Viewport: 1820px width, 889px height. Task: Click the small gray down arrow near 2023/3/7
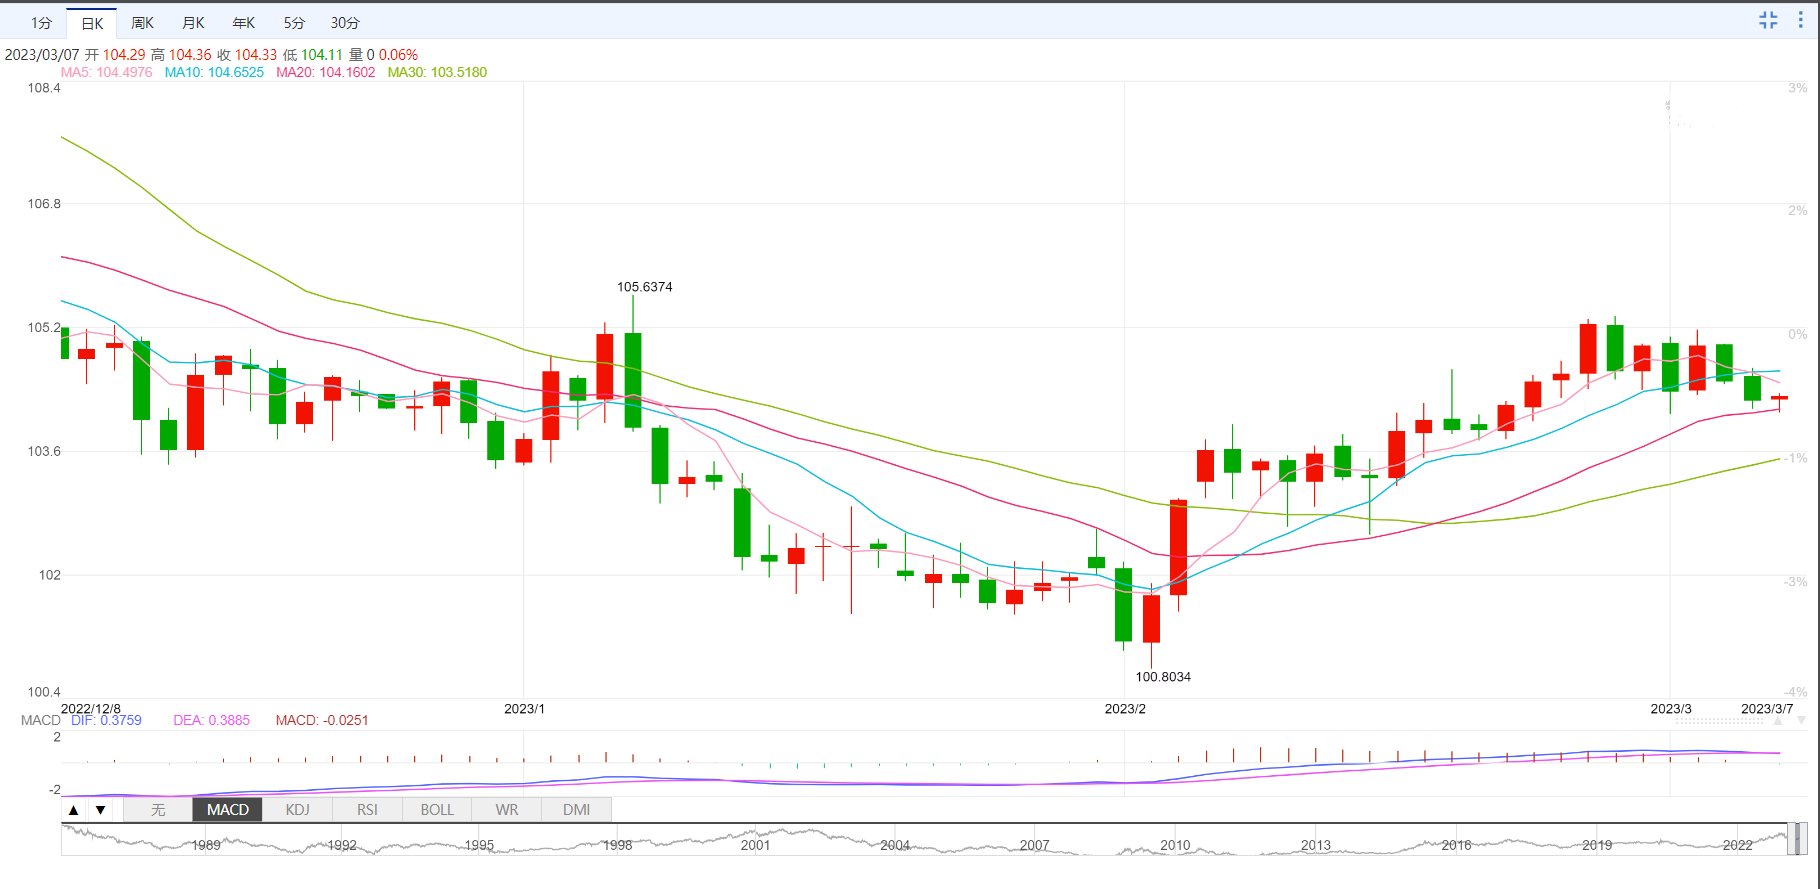(x=1801, y=720)
